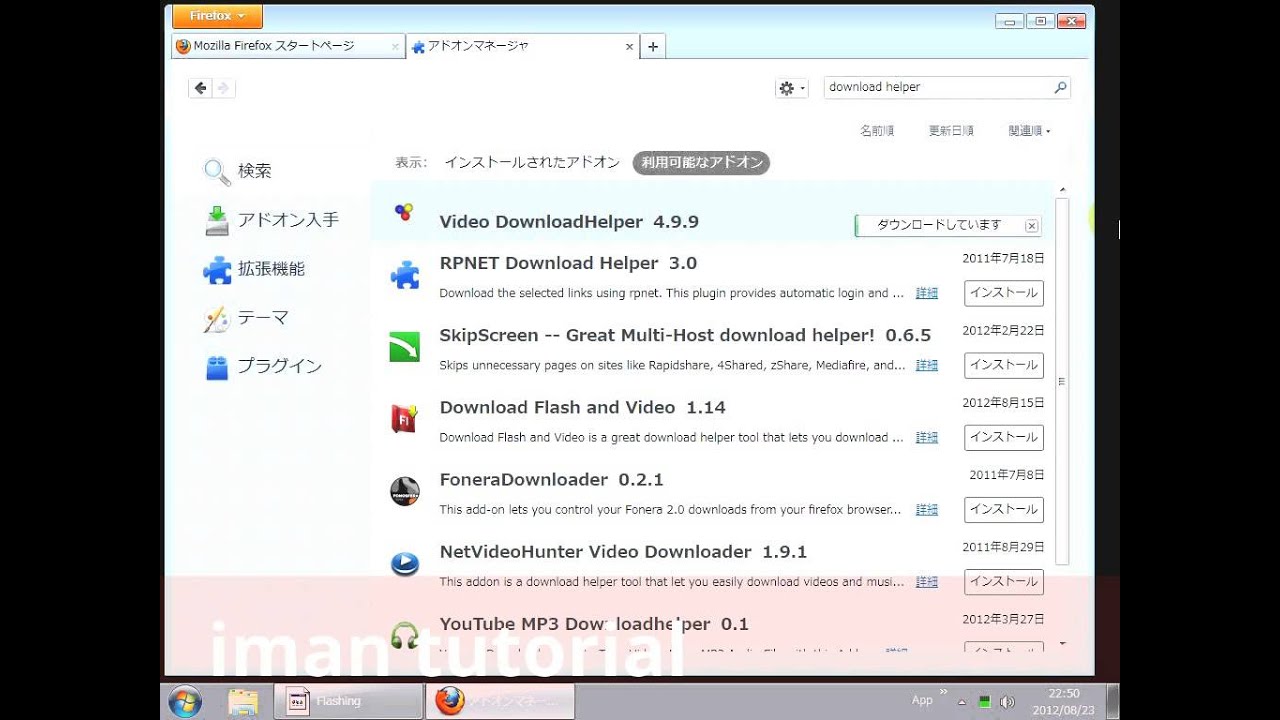Open Windows Explorer from the taskbar
This screenshot has height=720, width=1280.
pos(243,701)
